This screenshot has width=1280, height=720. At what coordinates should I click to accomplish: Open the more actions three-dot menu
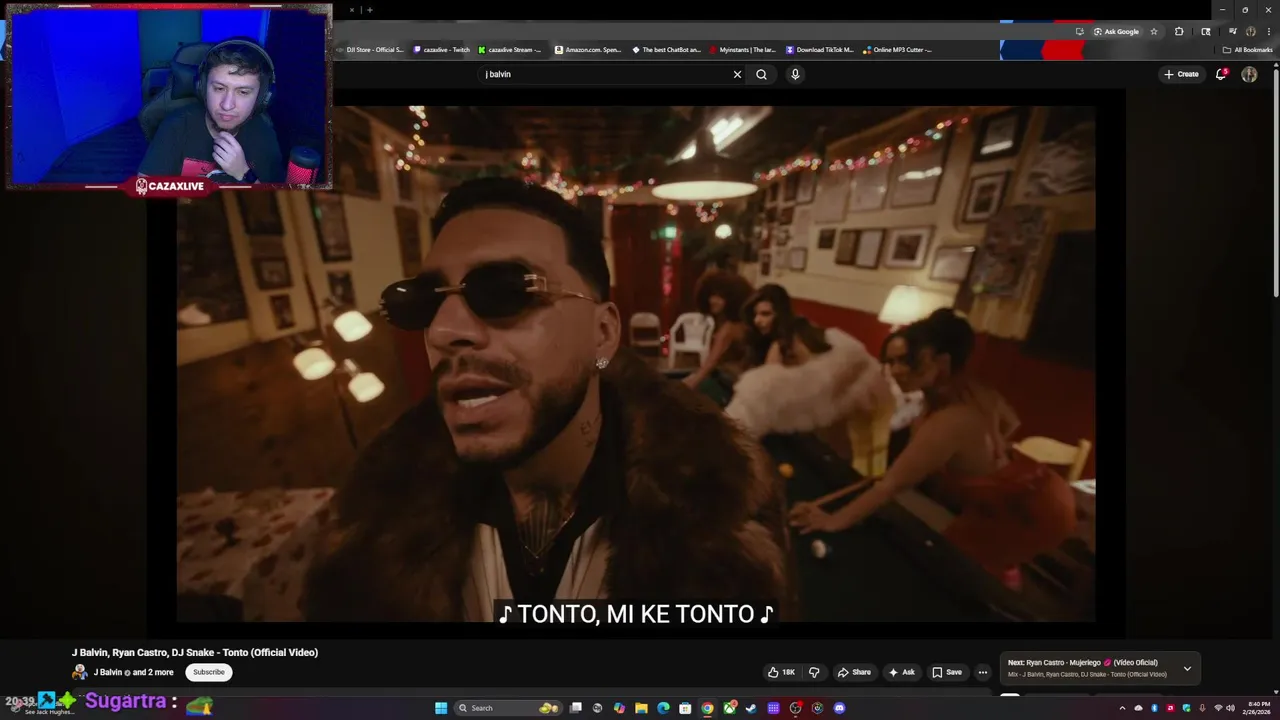coord(983,672)
